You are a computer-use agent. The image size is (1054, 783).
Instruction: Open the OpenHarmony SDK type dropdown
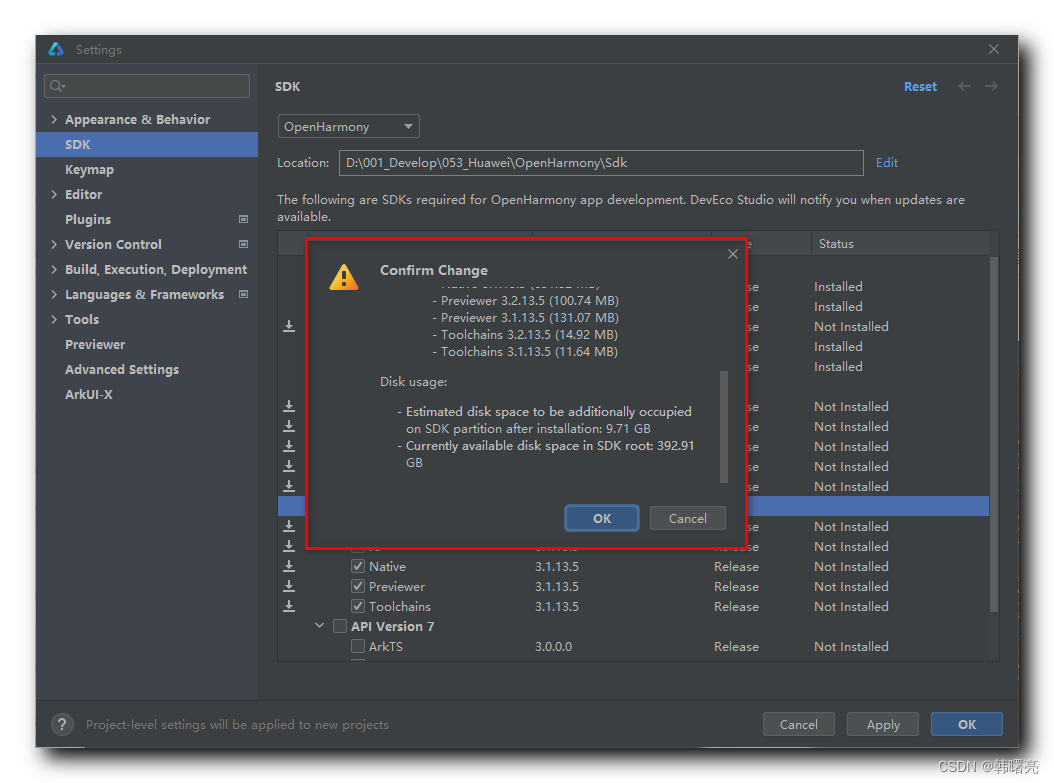click(x=348, y=127)
